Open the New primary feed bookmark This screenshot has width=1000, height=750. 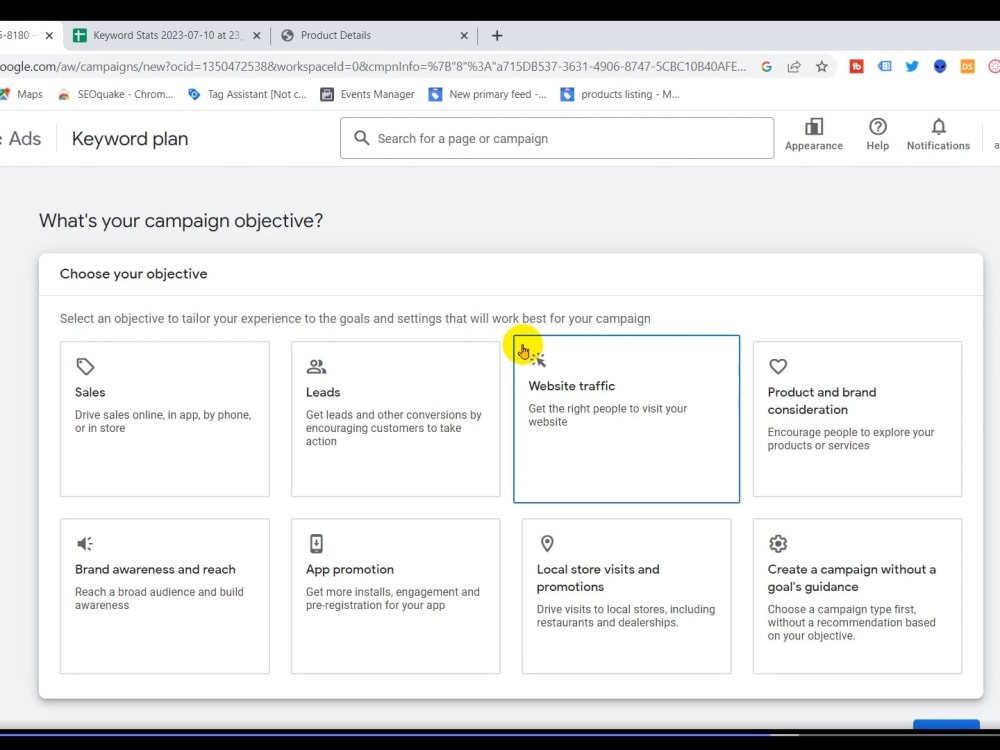point(488,94)
